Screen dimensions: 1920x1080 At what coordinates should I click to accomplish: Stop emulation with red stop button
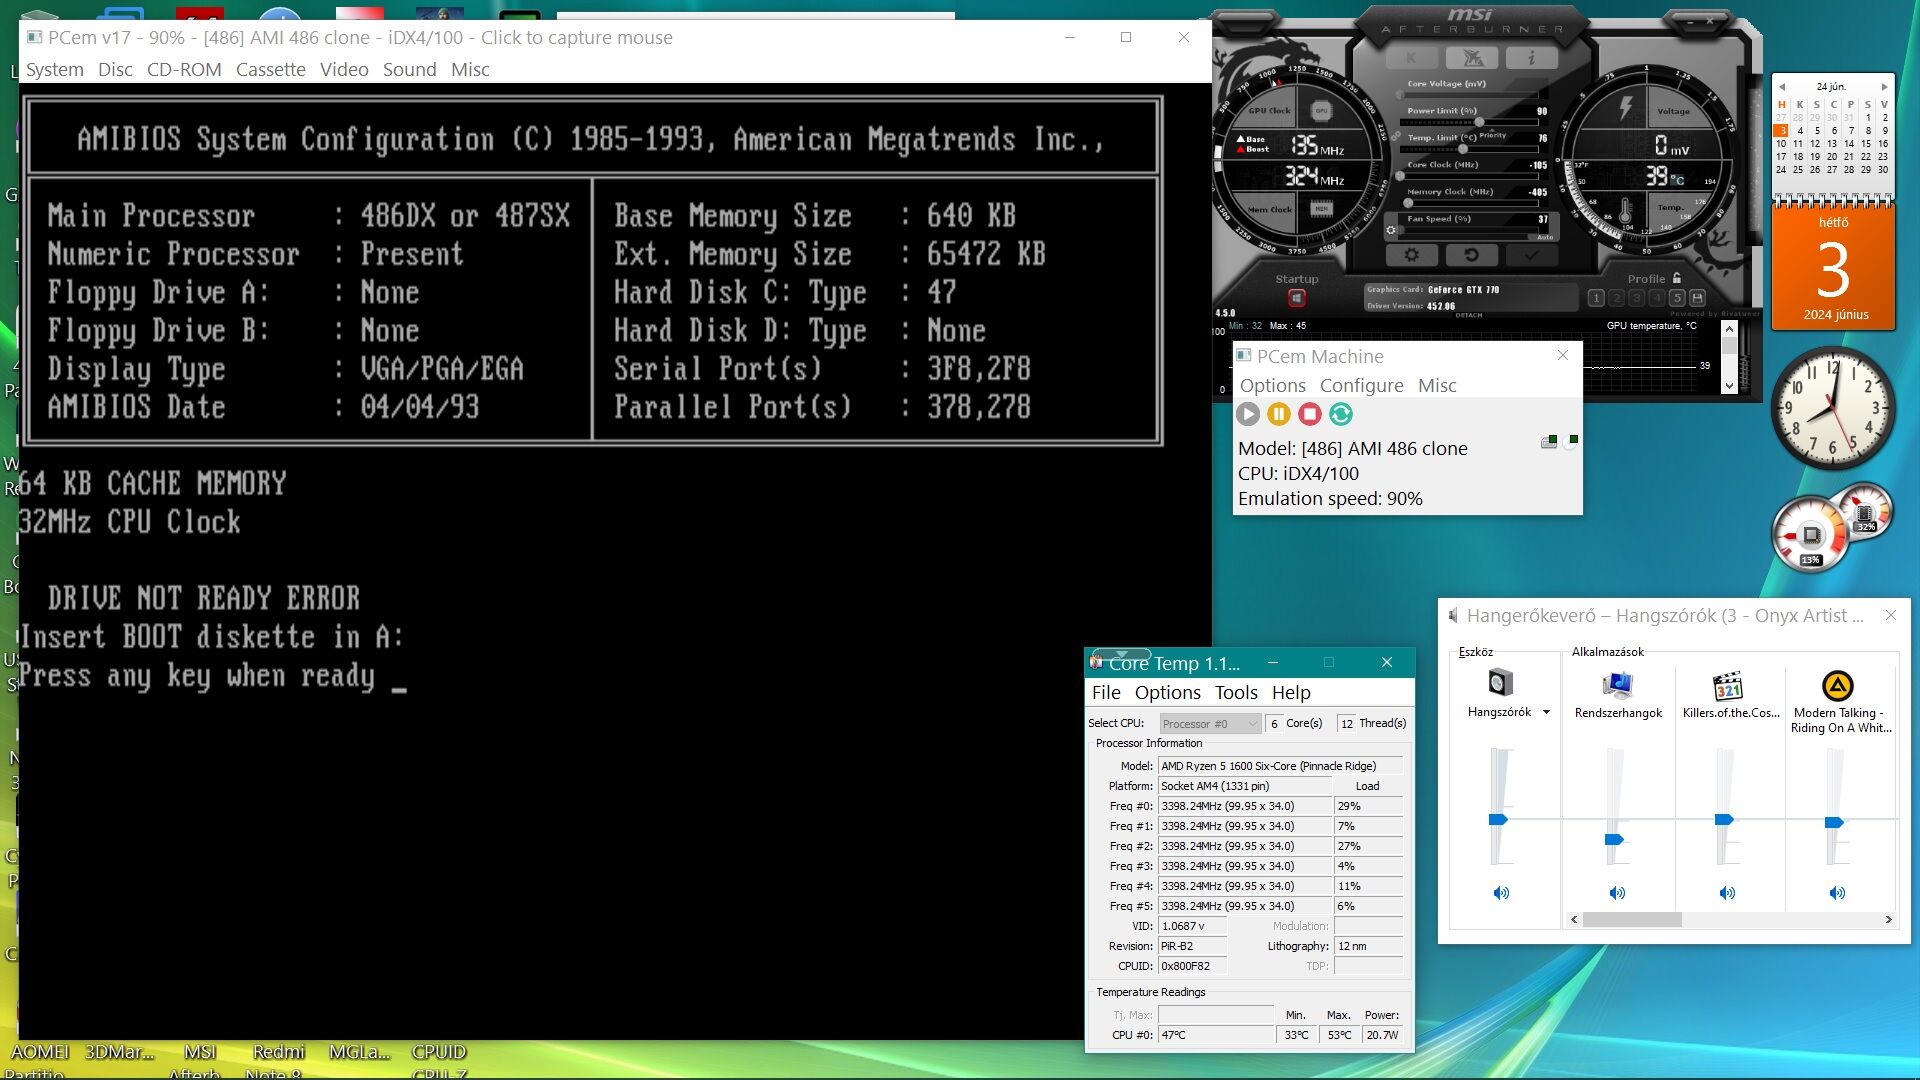coord(1310,414)
